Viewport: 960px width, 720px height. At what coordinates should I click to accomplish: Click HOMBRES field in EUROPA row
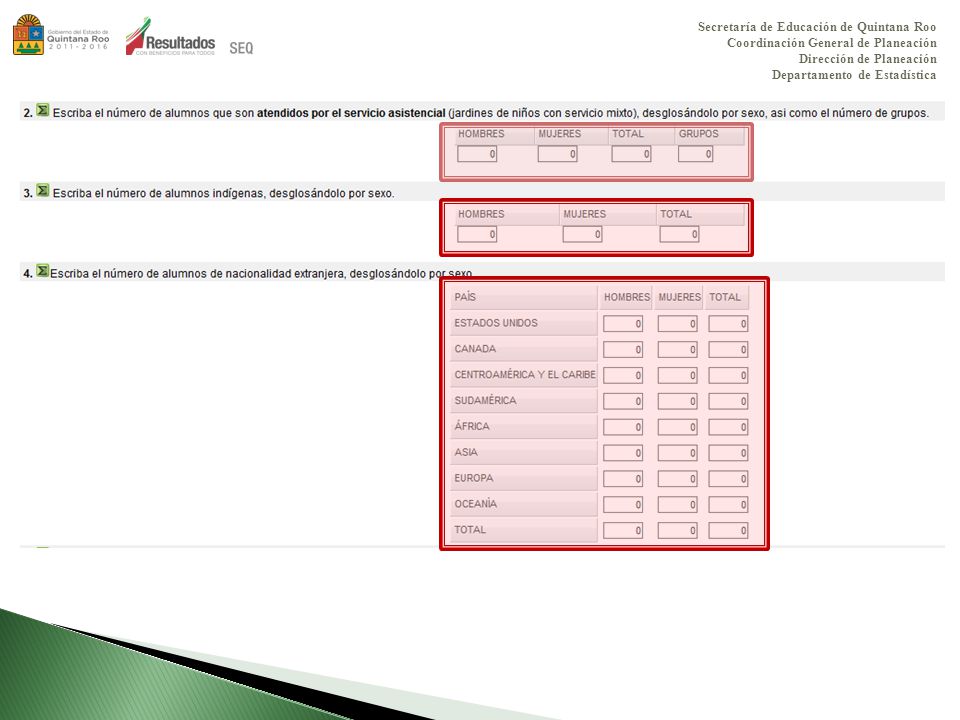pyautogui.click(x=623, y=479)
